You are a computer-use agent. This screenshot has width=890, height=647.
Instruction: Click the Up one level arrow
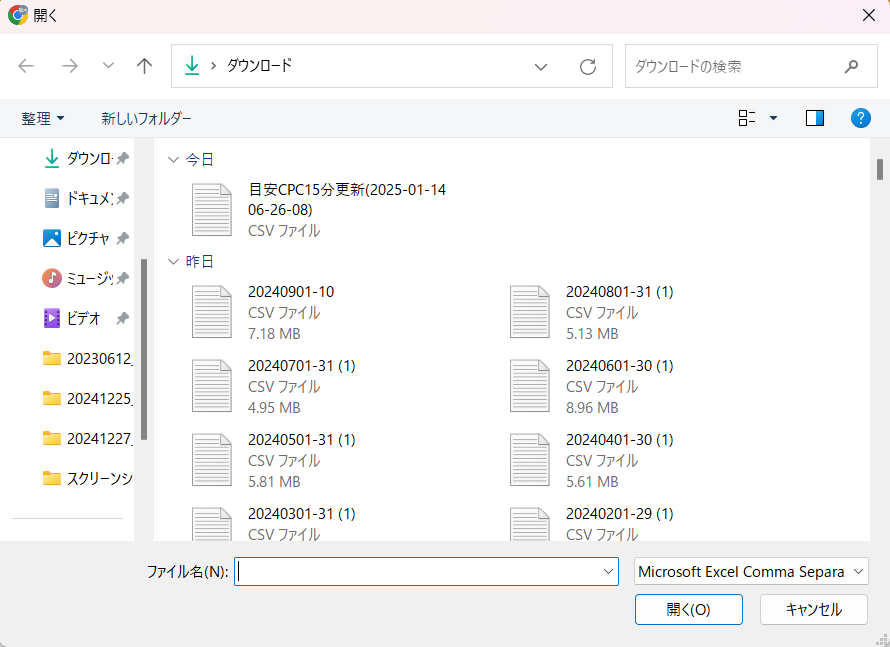pyautogui.click(x=145, y=66)
